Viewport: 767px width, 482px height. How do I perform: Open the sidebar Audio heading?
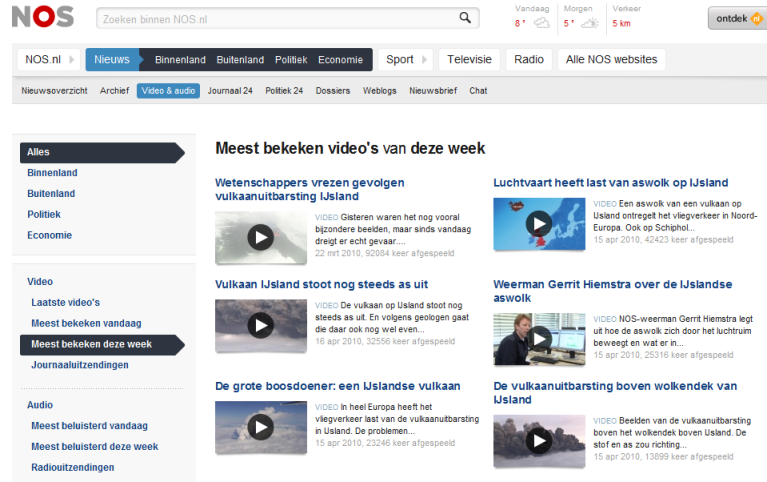[x=40, y=405]
